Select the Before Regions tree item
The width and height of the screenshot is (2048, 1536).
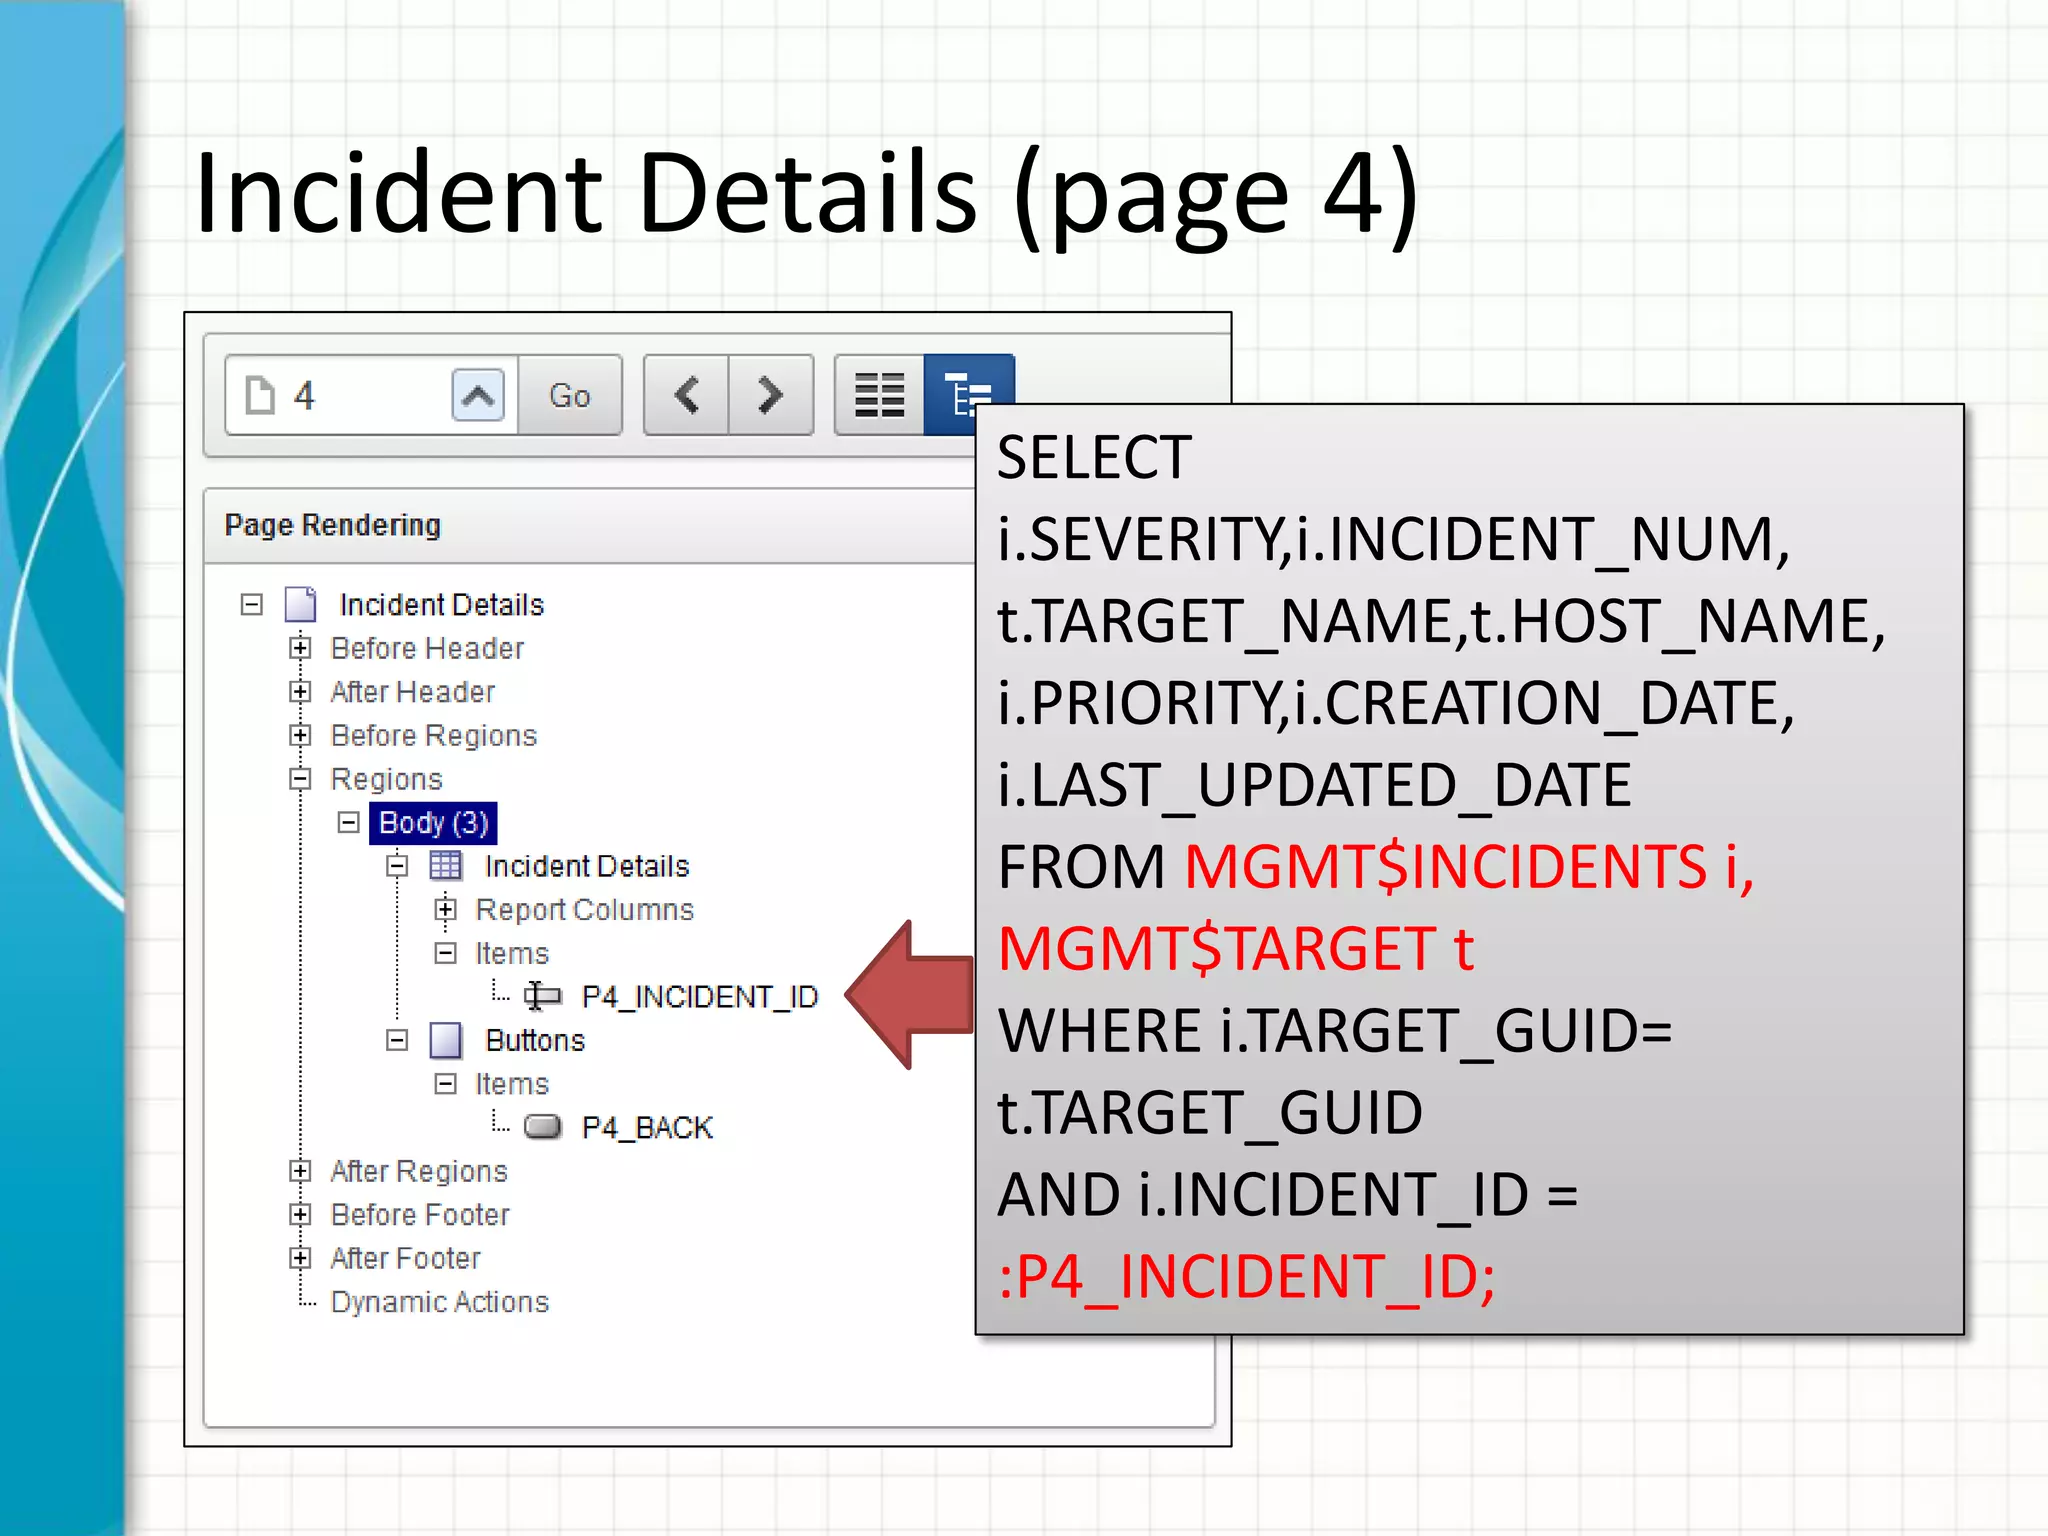[433, 735]
